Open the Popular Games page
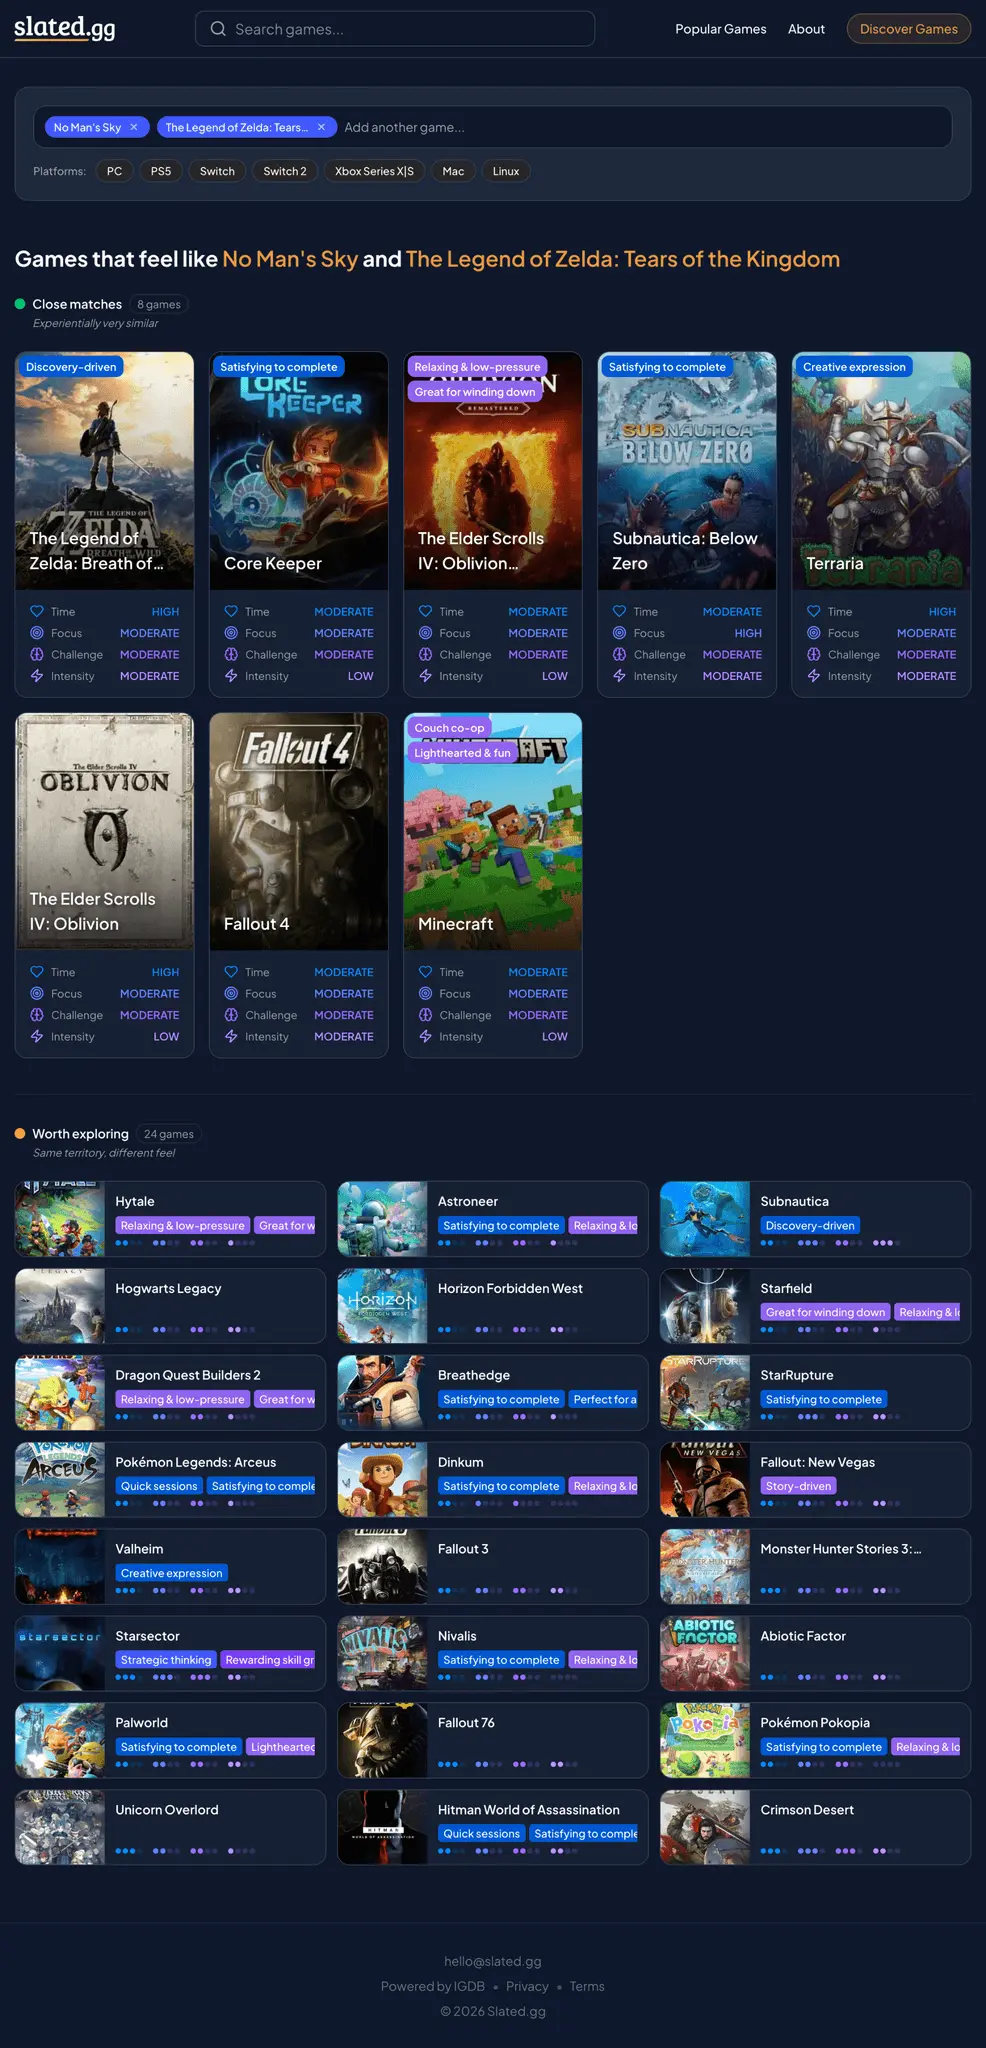Viewport: 986px width, 2048px height. (721, 29)
